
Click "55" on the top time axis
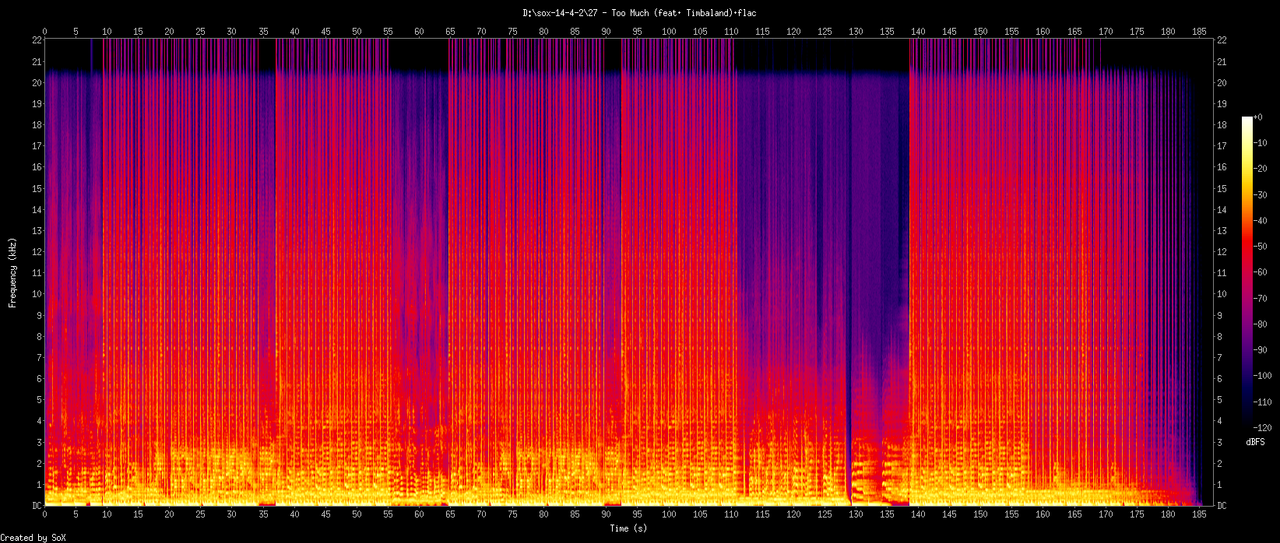(x=388, y=30)
